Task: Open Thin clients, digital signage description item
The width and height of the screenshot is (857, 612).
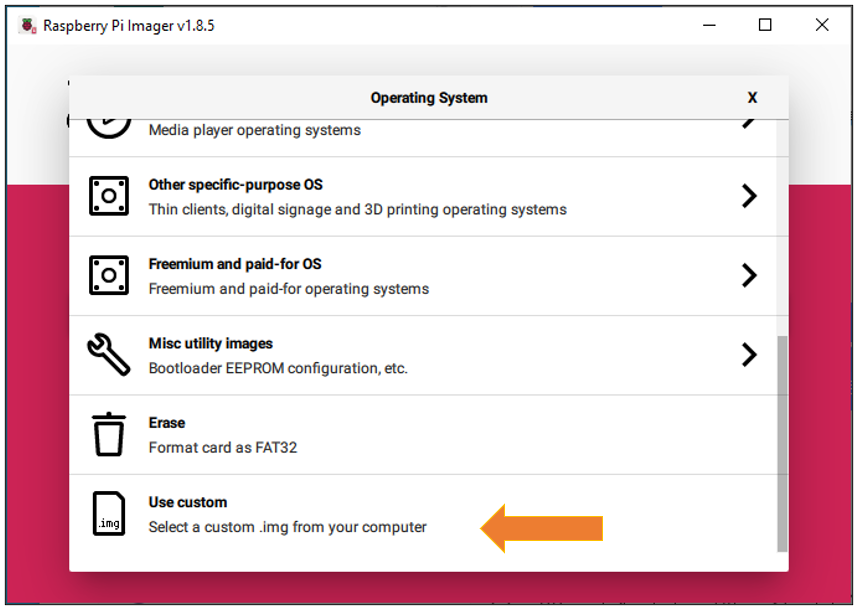Action: coord(357,209)
